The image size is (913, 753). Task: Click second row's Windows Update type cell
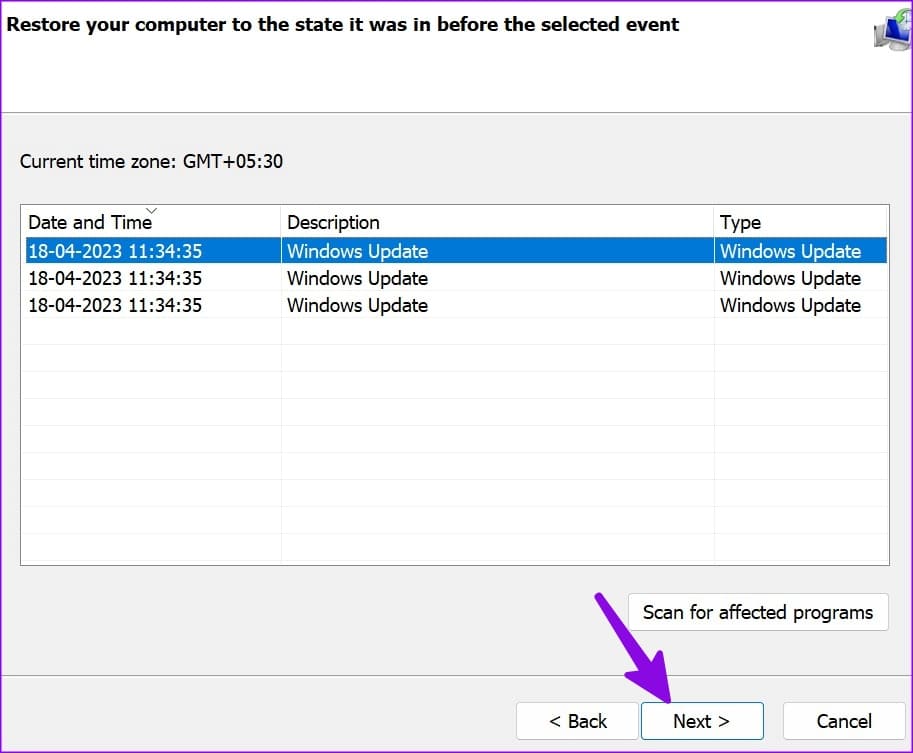coord(790,278)
